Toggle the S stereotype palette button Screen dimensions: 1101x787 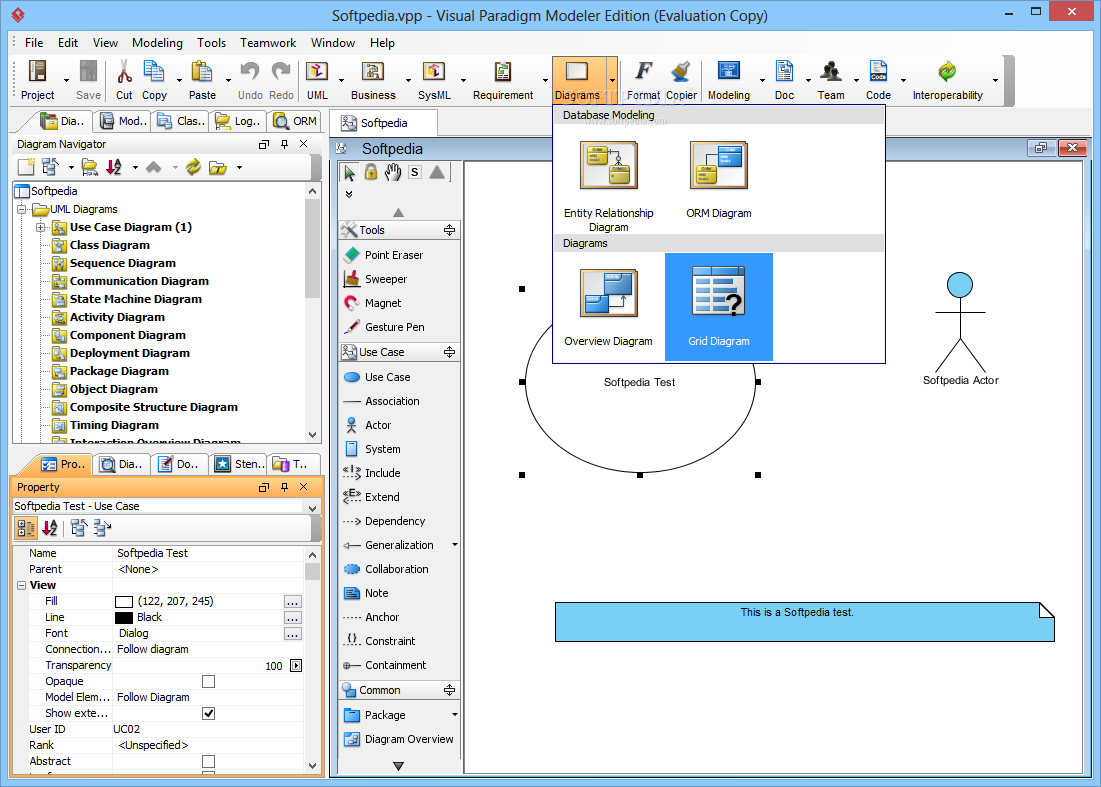coord(415,172)
